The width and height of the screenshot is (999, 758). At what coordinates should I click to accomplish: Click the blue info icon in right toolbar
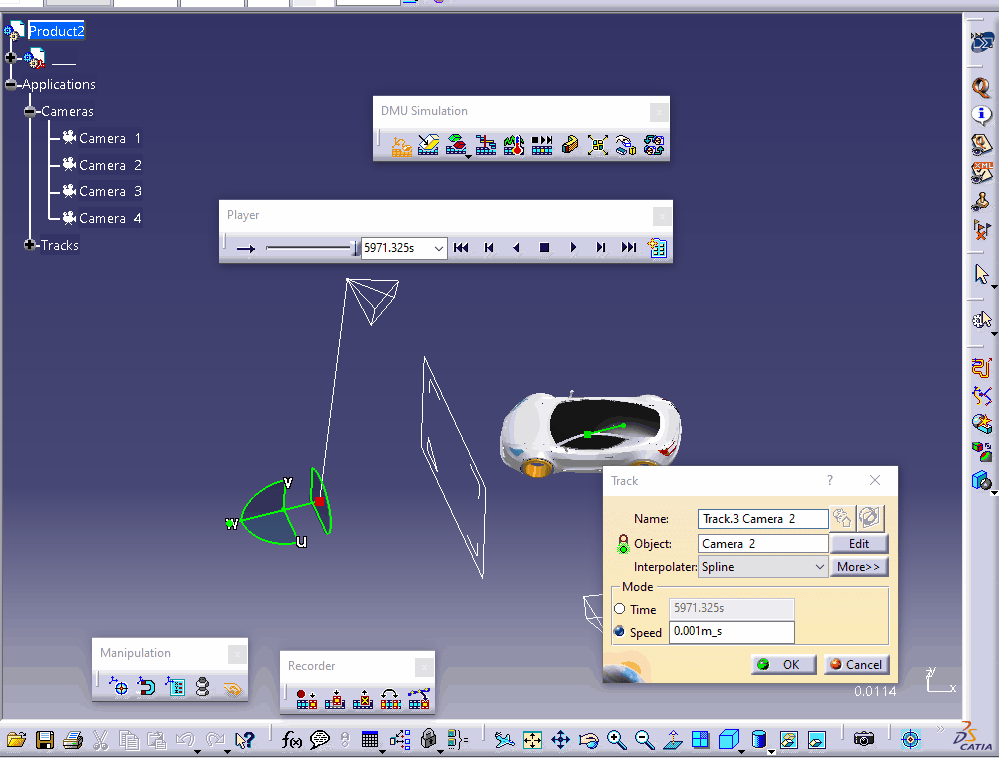click(x=981, y=115)
